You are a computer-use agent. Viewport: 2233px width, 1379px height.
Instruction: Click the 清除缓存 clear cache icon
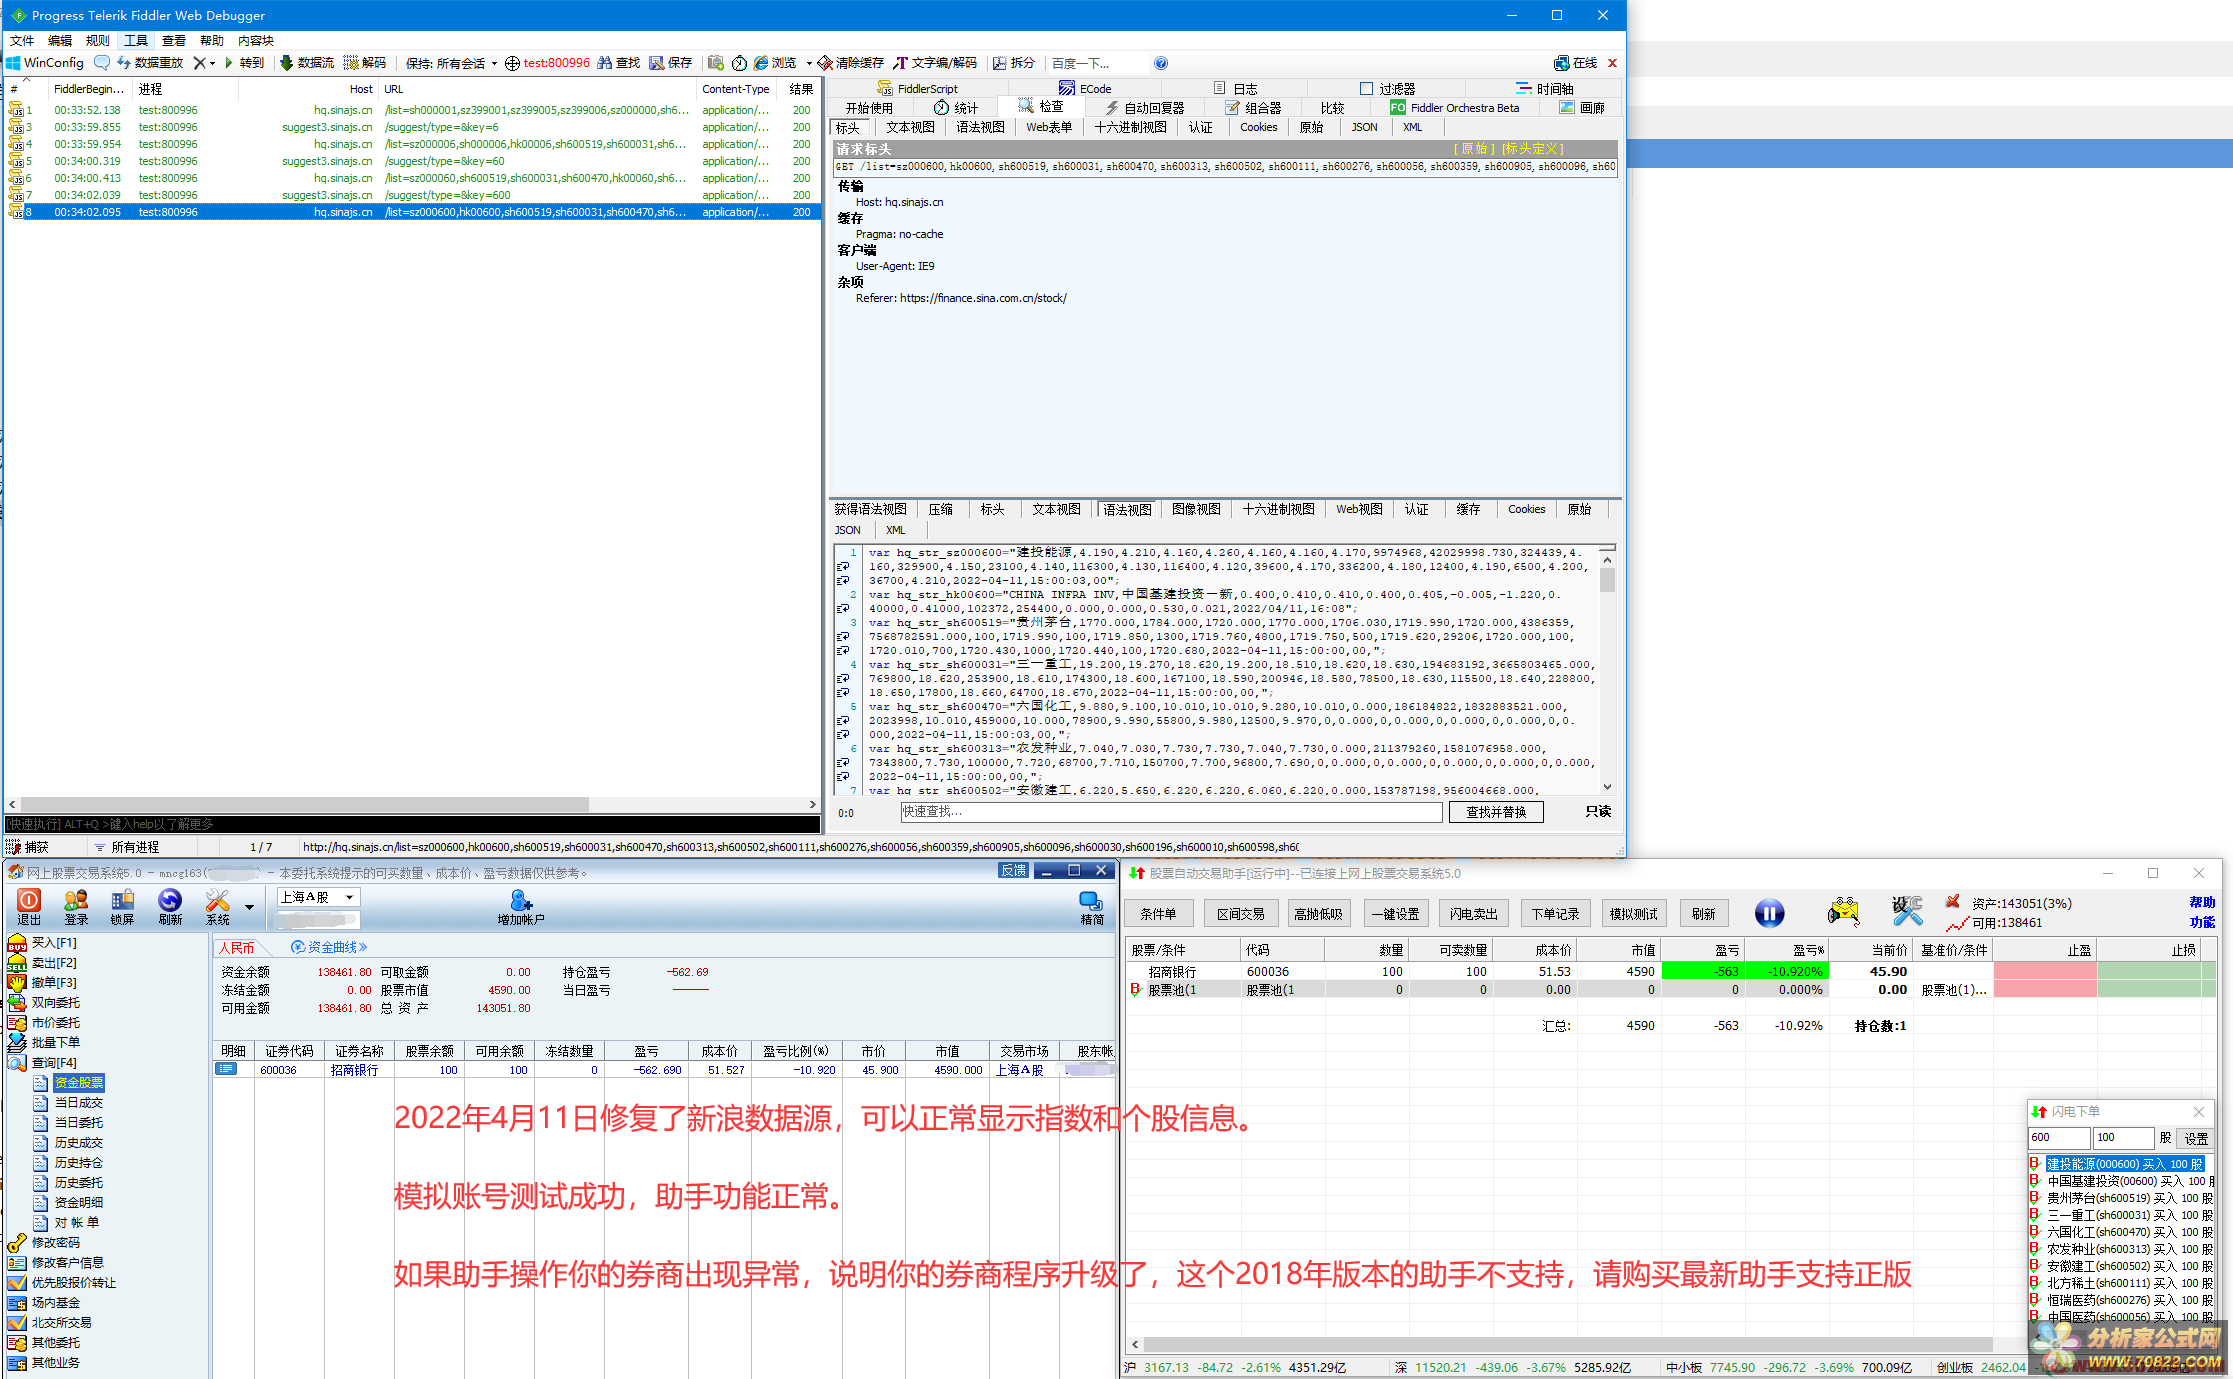(825, 63)
